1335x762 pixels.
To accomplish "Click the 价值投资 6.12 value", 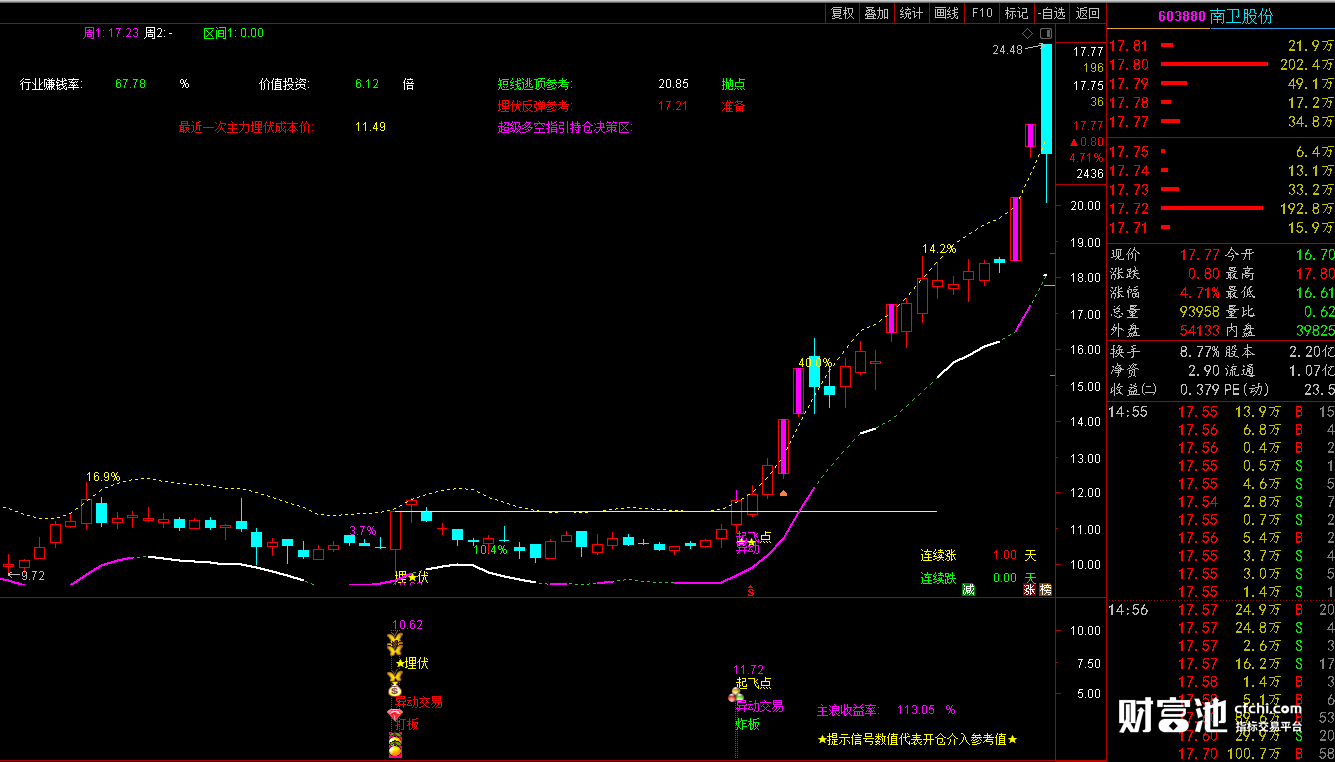I will click(x=366, y=84).
